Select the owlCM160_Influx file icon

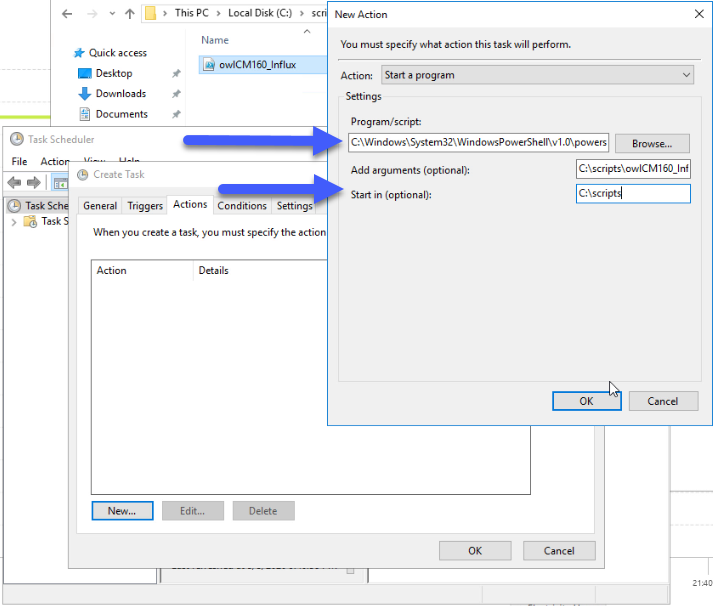(x=209, y=65)
